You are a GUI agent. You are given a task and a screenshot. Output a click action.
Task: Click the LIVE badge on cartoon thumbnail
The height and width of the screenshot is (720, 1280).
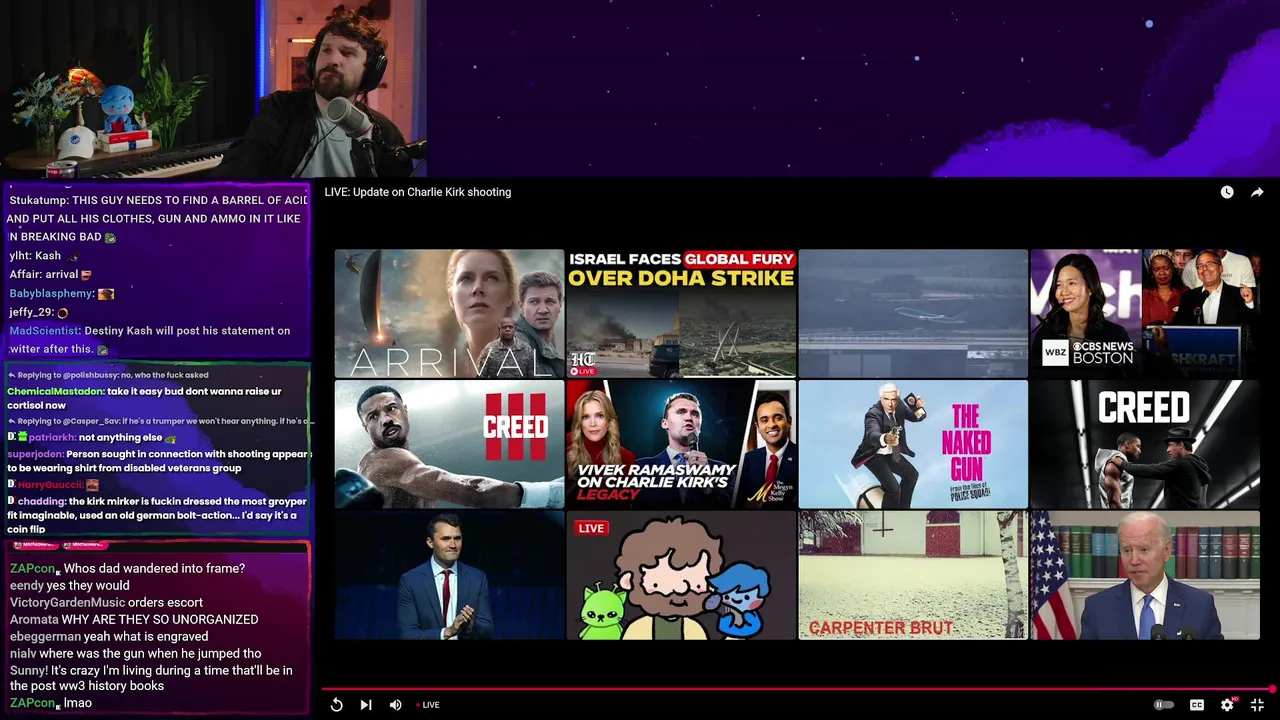point(591,528)
